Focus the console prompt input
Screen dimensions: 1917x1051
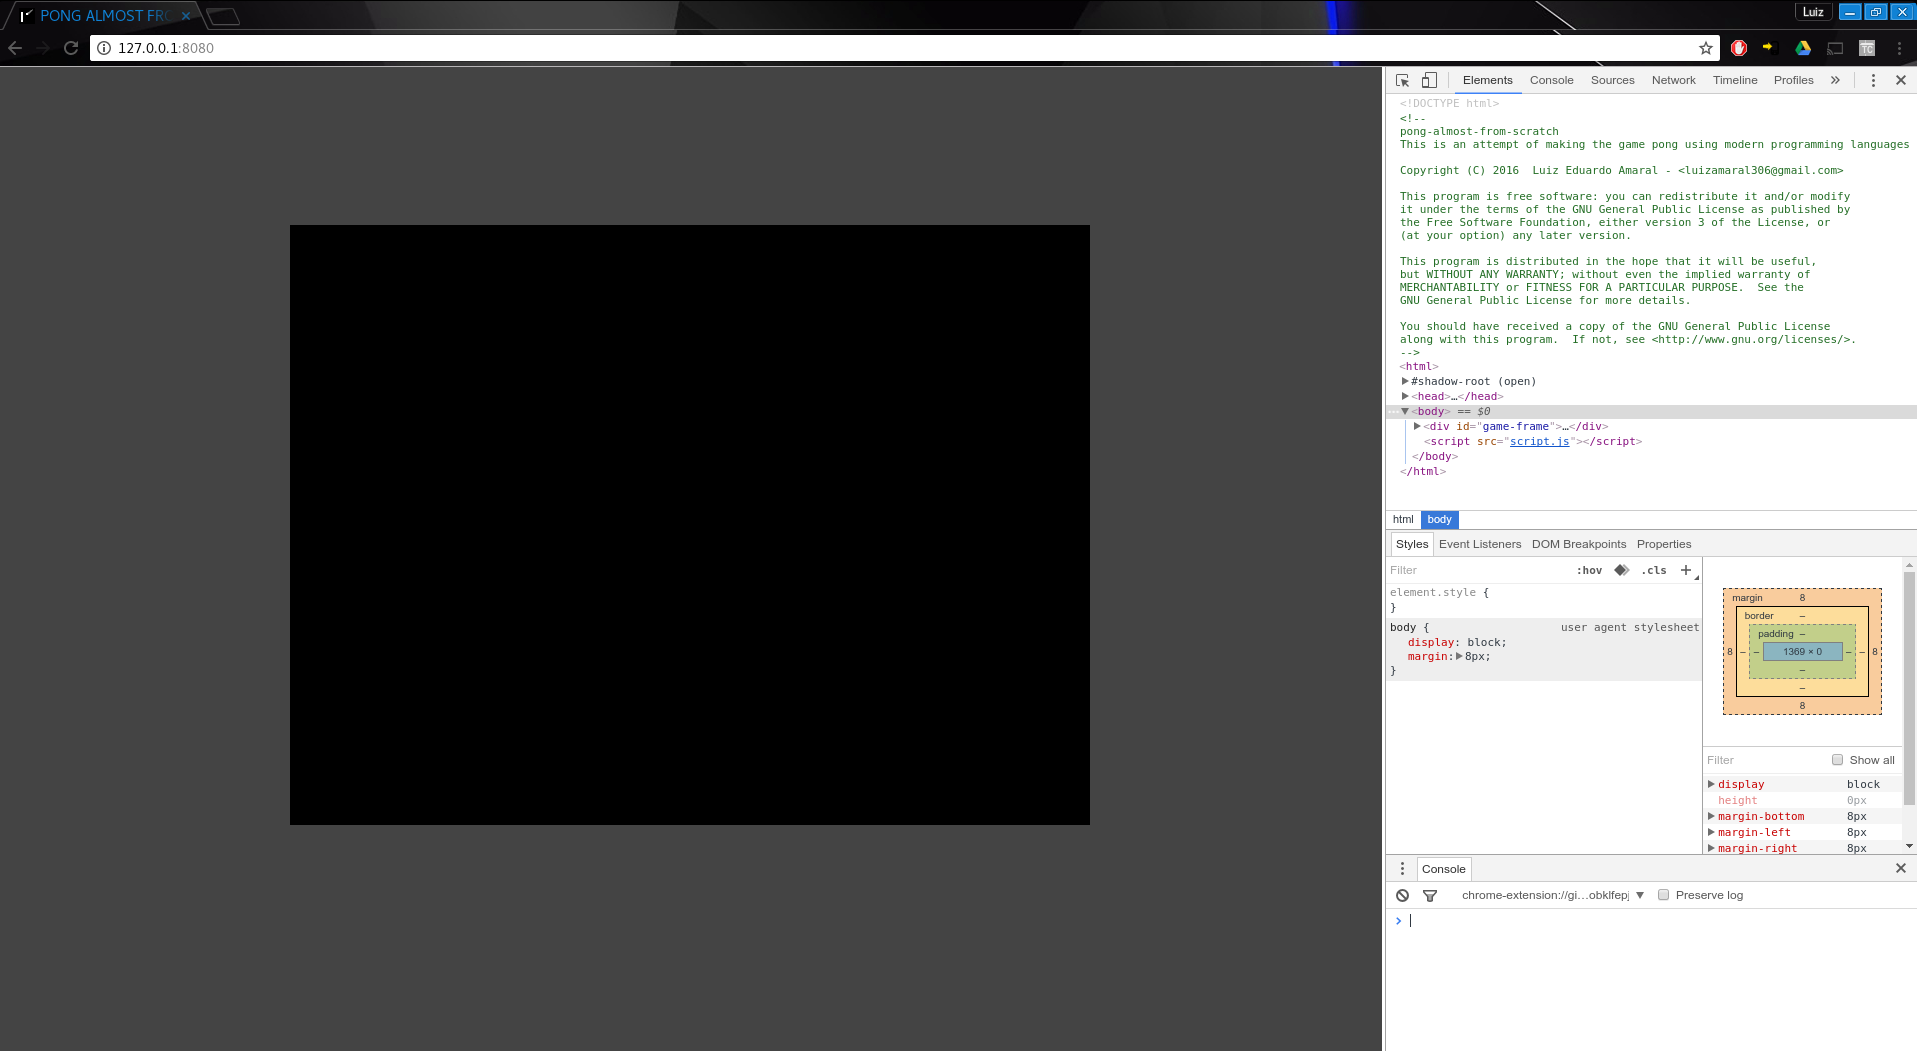[1660, 920]
